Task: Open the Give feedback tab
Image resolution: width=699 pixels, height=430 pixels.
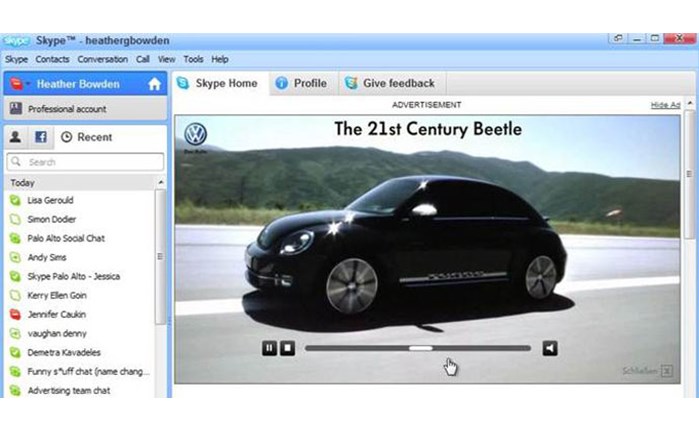Action: 391,83
